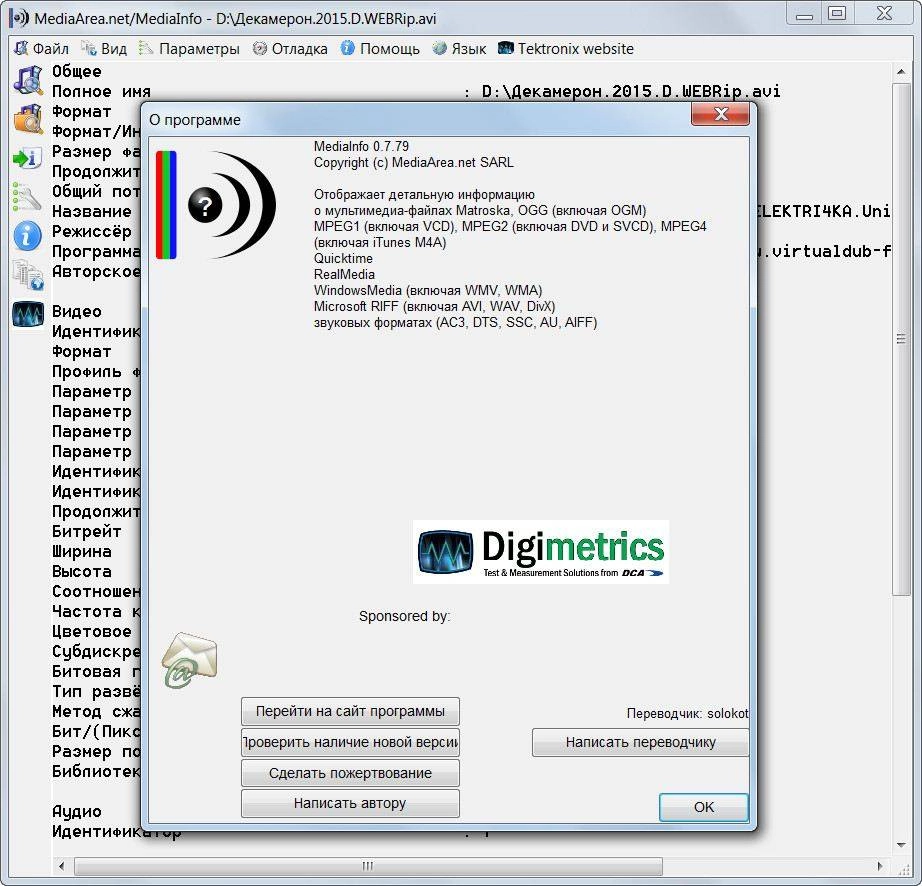Click the horizontal scrollbar left arrow
This screenshot has width=922, height=886.
coord(62,866)
